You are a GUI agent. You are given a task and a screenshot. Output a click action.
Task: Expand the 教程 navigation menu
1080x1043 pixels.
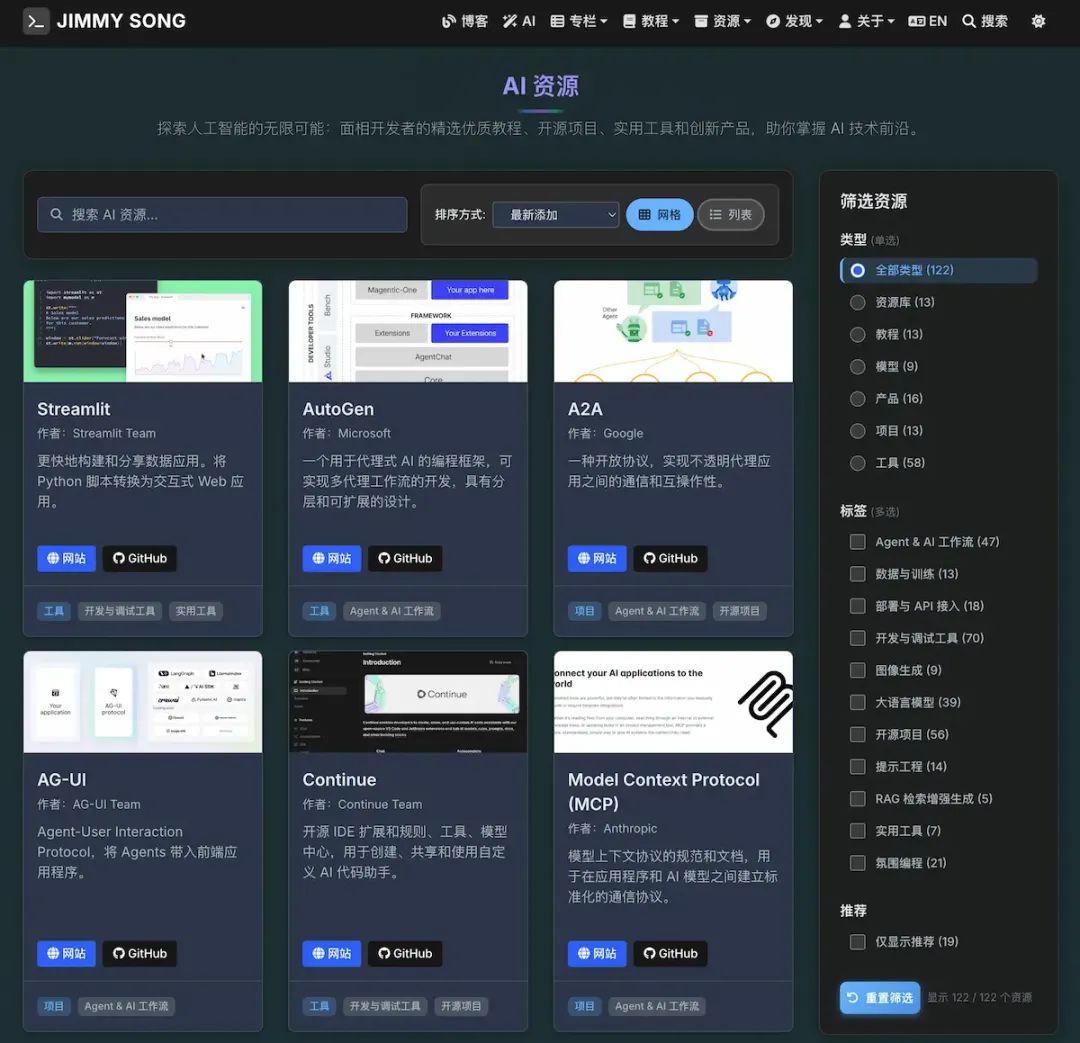(650, 21)
